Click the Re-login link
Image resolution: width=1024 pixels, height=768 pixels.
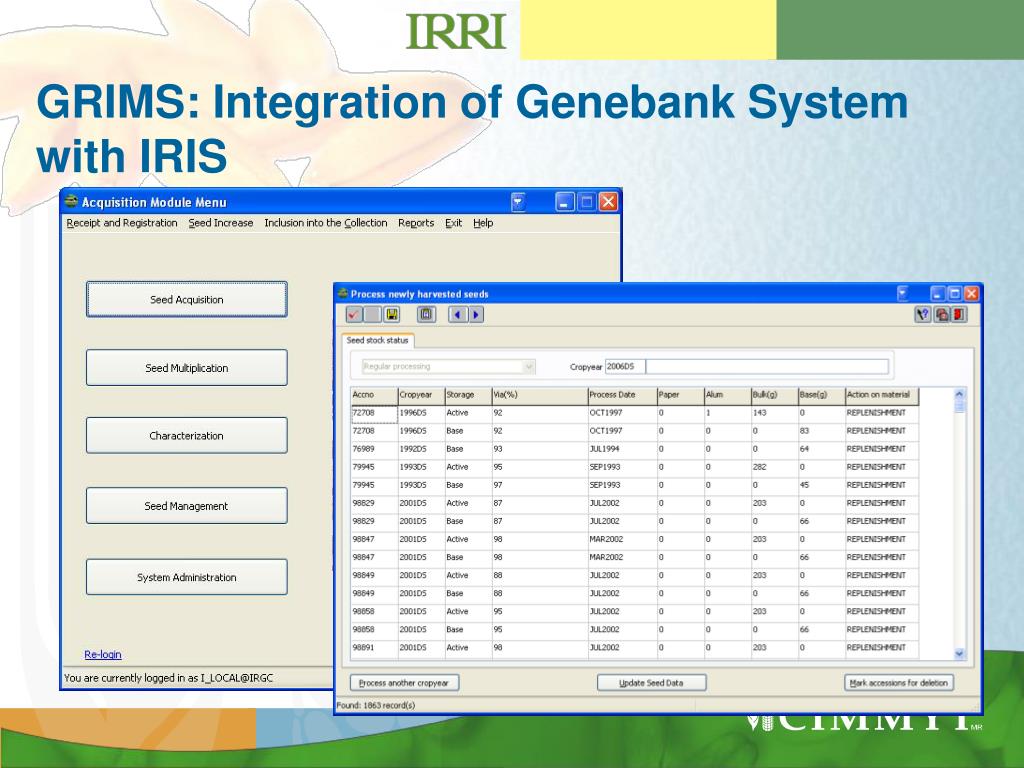pos(103,654)
